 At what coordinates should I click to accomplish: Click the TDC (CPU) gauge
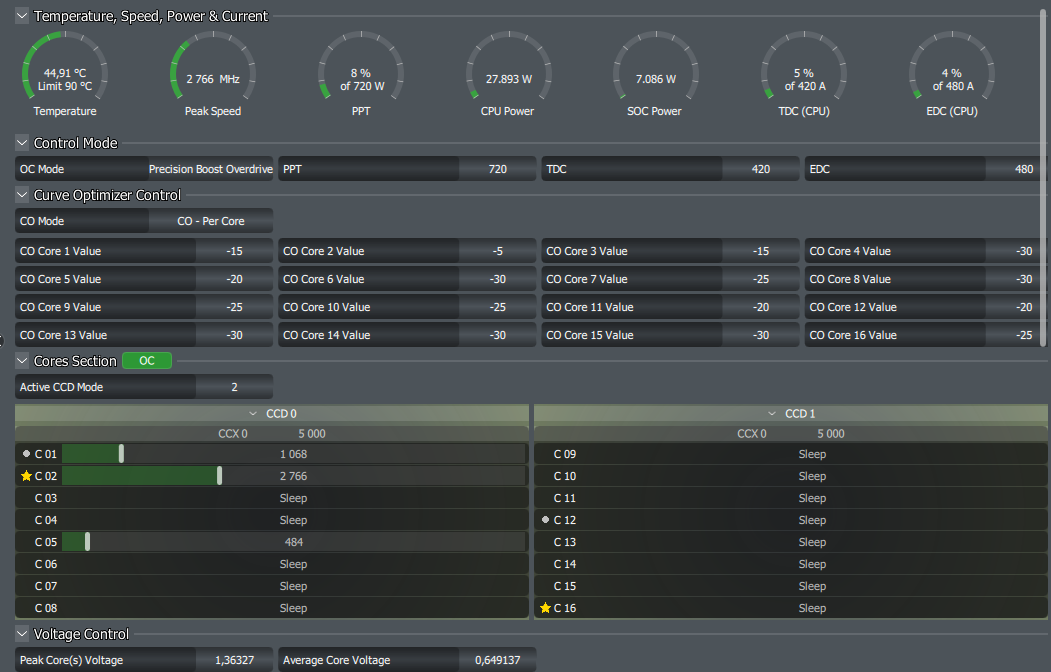[x=804, y=75]
